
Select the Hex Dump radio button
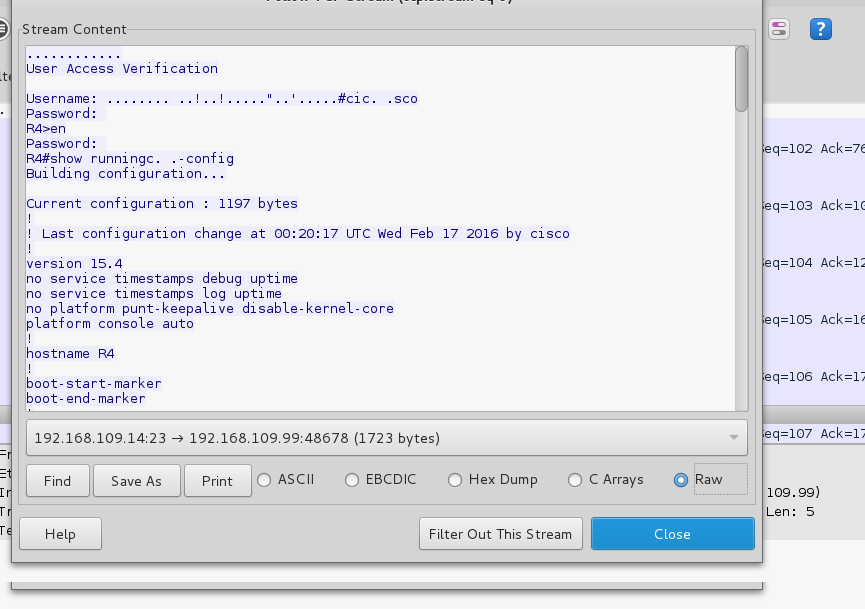pyautogui.click(x=455, y=480)
